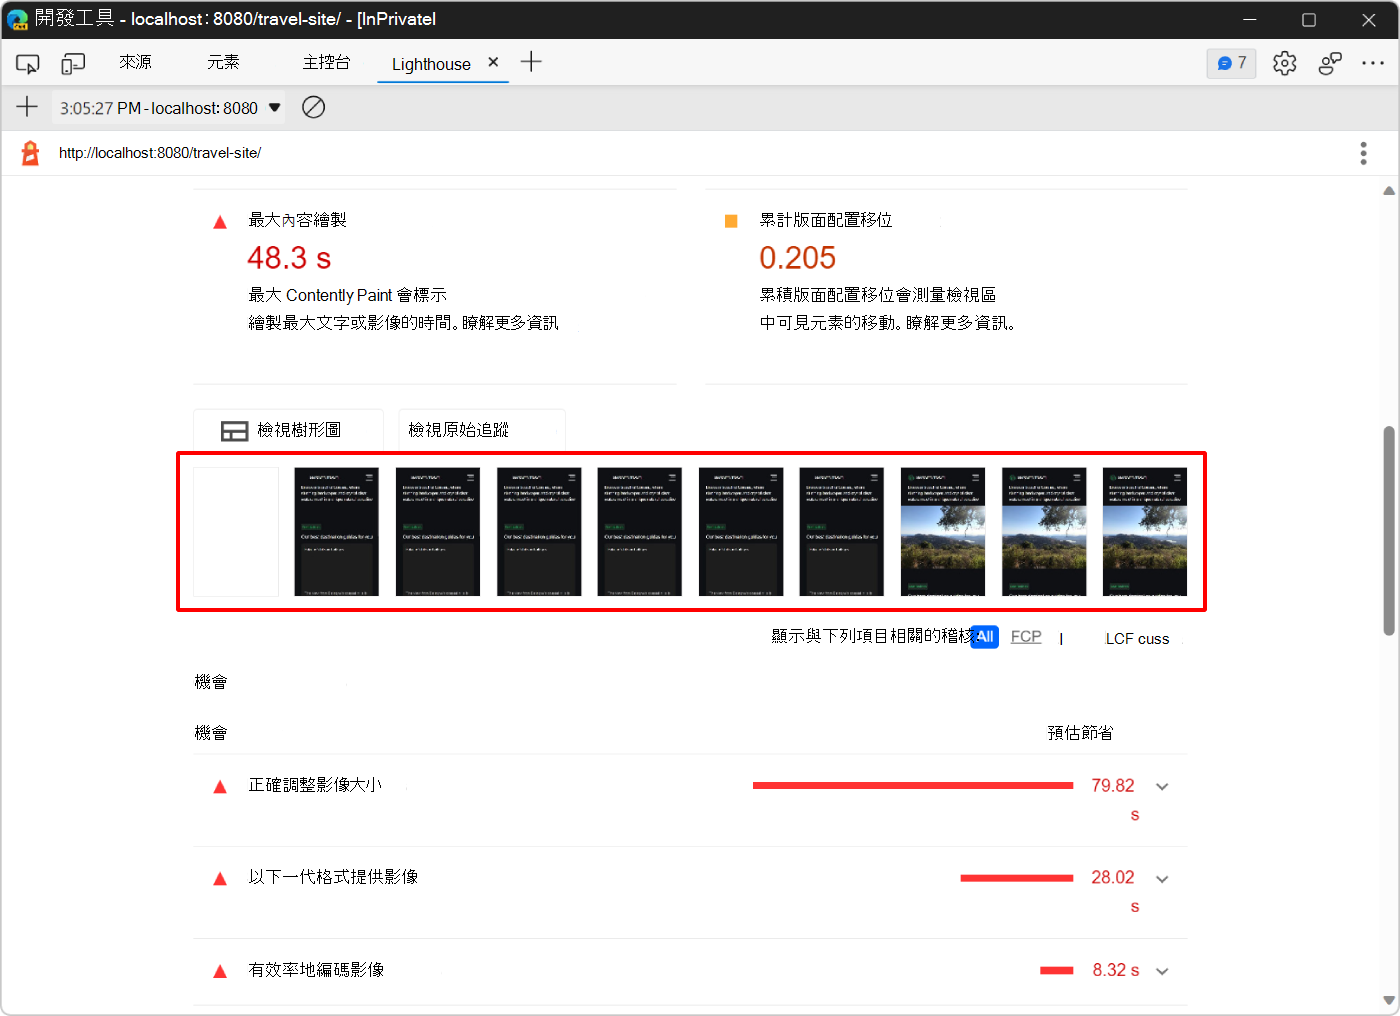Open the DevTools customize menu with three dots
Screen dimensions: 1400x1016
(1373, 62)
